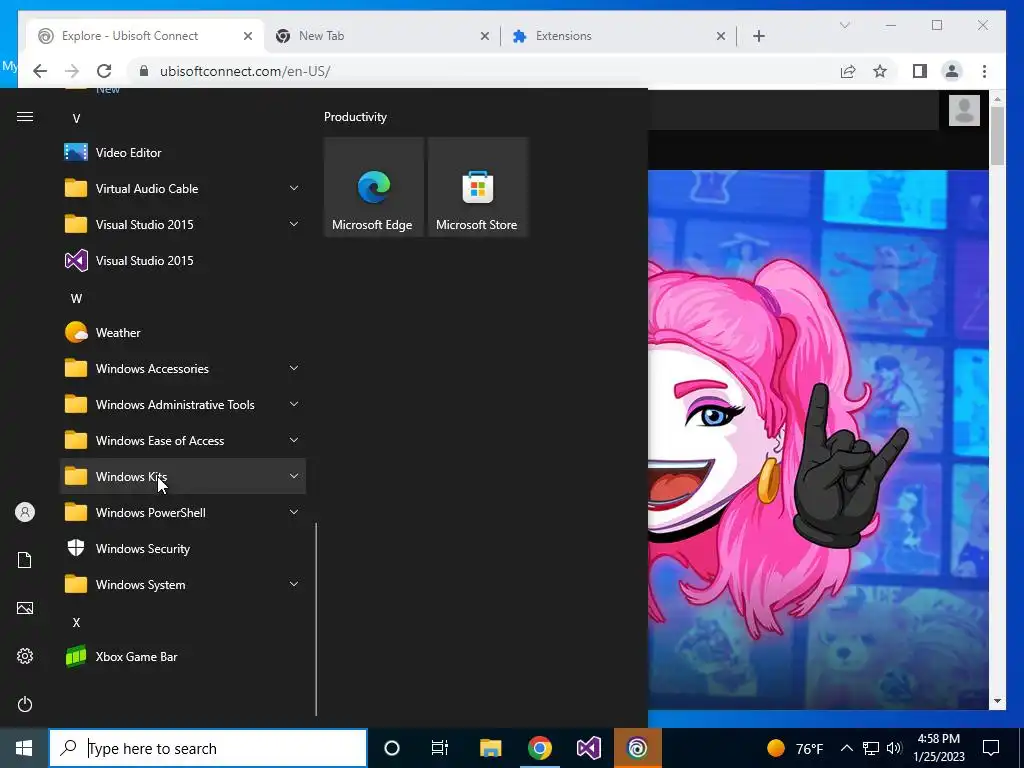
Task: Open Chrome three-dot menu
Action: click(984, 71)
